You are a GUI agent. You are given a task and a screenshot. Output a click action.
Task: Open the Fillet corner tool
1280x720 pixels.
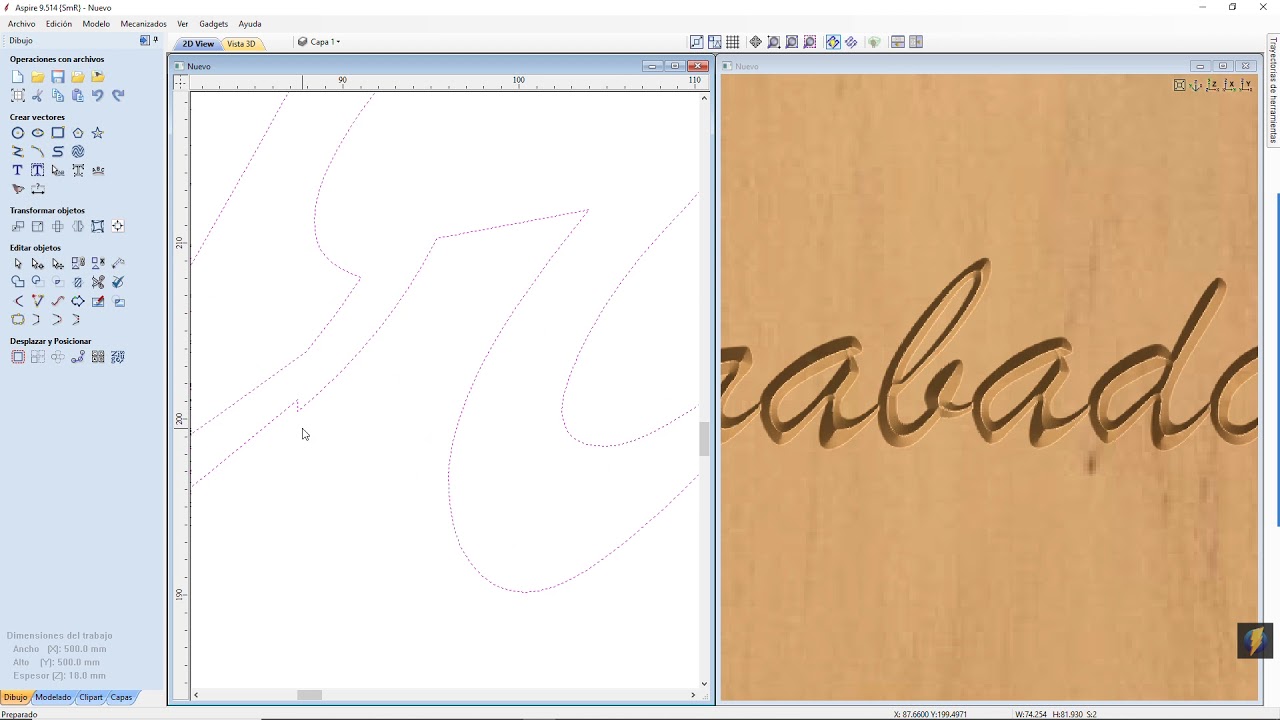(17, 302)
